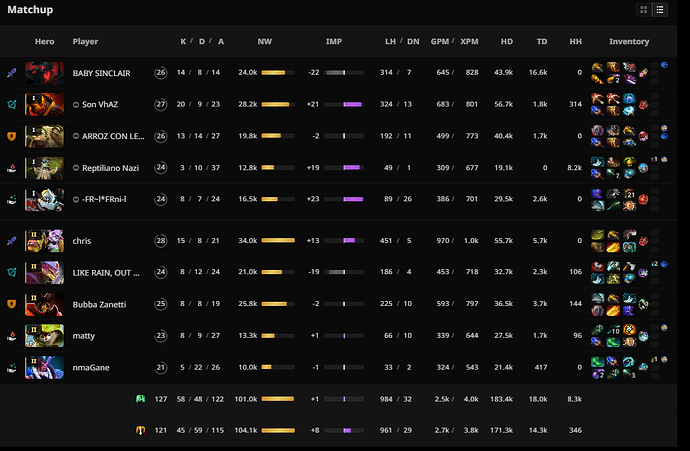Open chris player profile
The width and height of the screenshot is (690, 451).
point(82,241)
